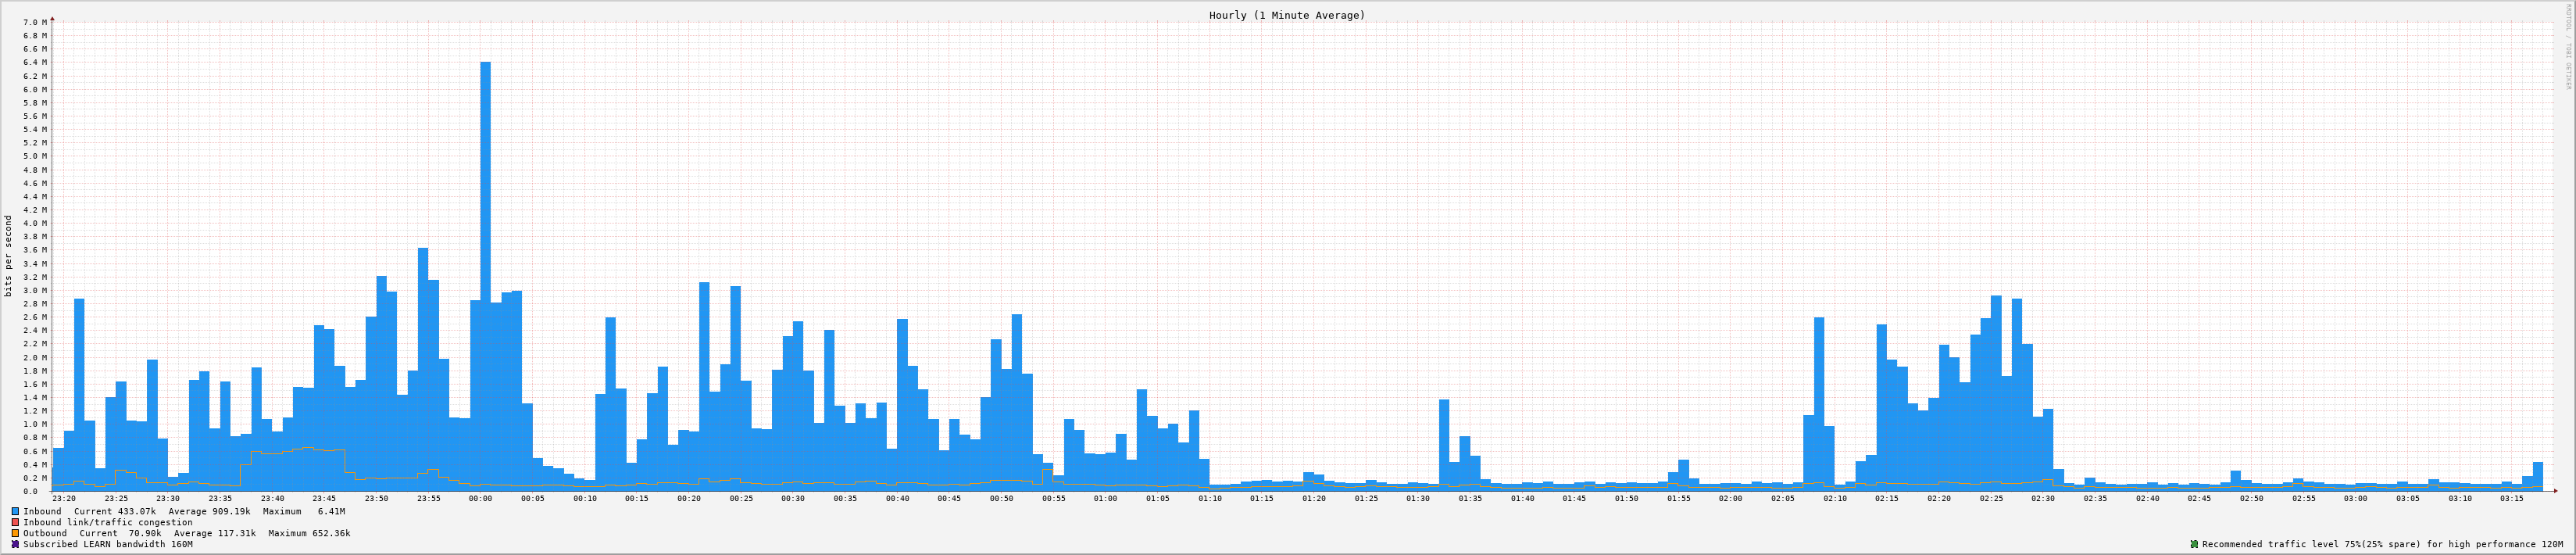Screen dimensions: 2576x555
Task: Click the 7.0 M y-axis value
Action: (34, 22)
